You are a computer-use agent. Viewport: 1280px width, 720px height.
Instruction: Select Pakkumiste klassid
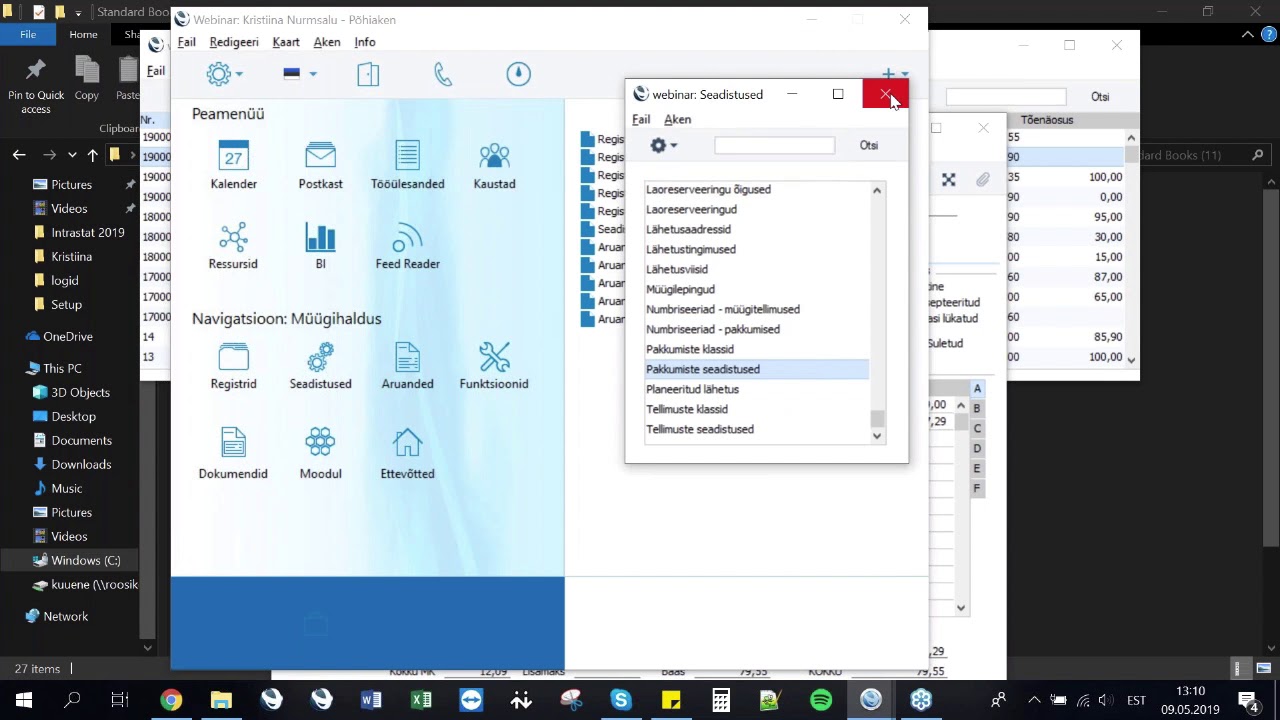(x=757, y=349)
